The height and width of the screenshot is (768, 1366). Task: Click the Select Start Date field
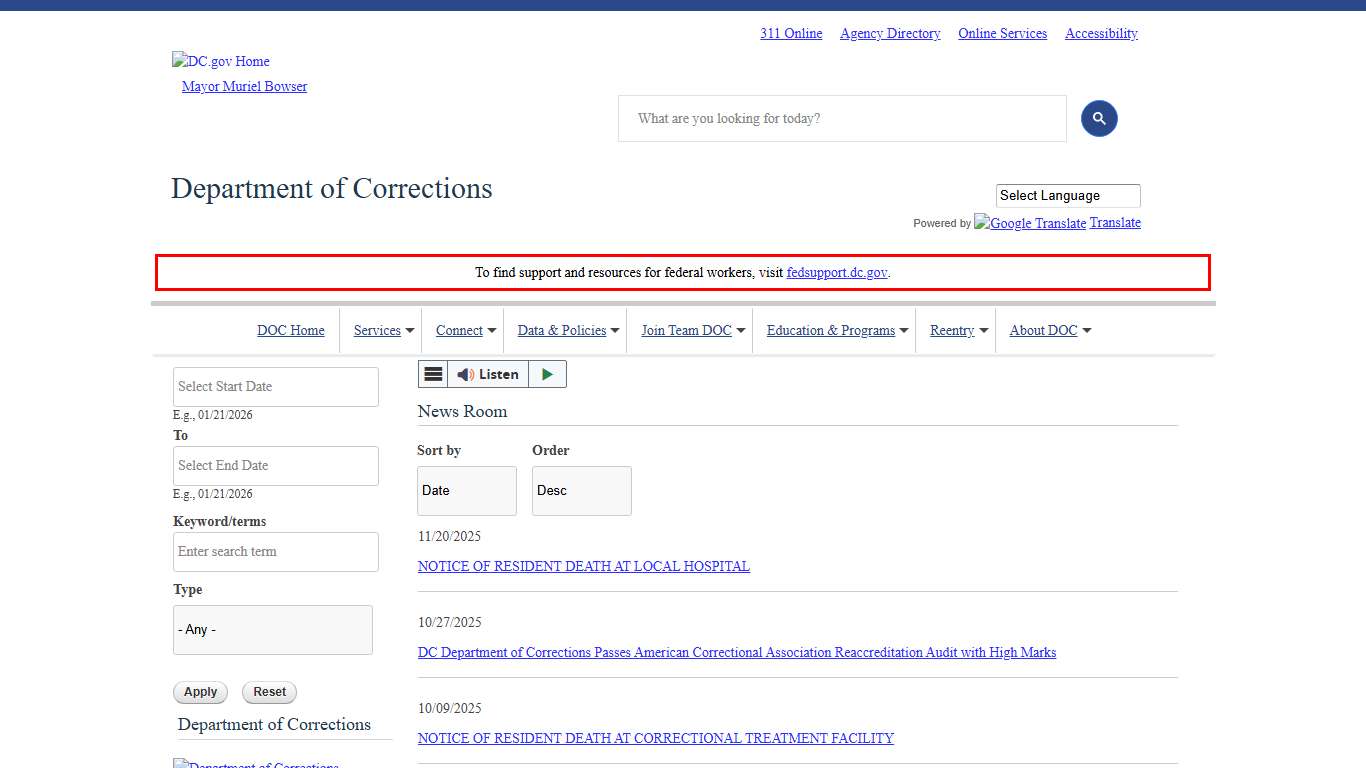(x=275, y=387)
